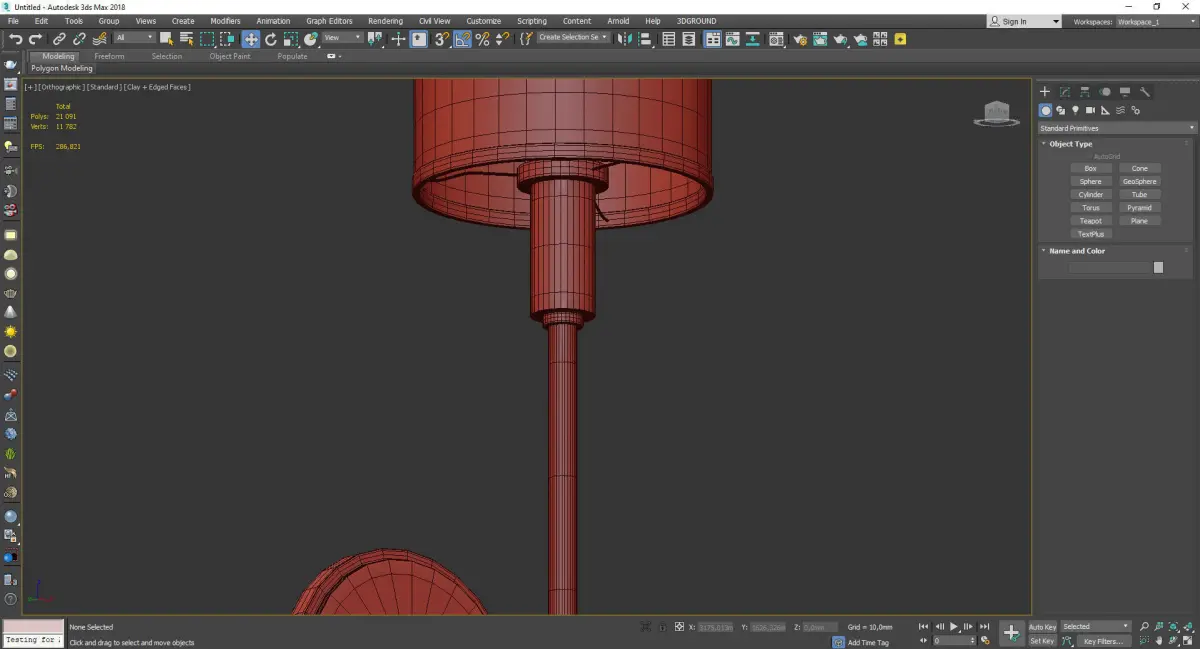Collapse the Name and Color rollout
The width and height of the screenshot is (1200, 649).
tap(1076, 251)
